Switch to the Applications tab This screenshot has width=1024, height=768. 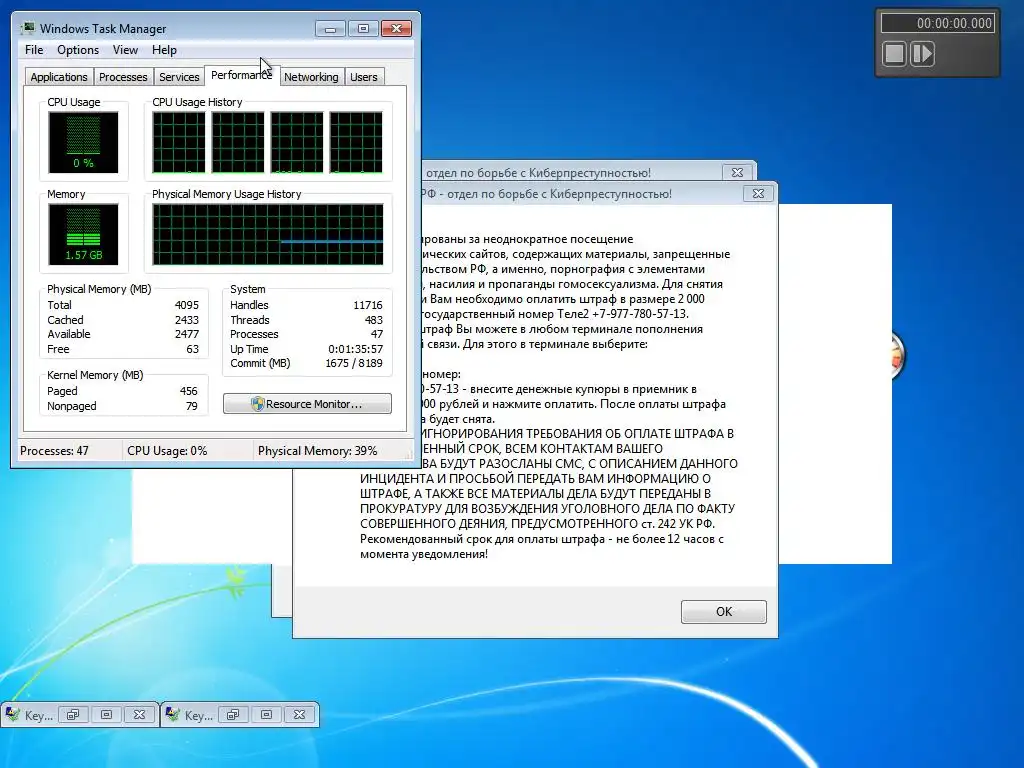[59, 77]
